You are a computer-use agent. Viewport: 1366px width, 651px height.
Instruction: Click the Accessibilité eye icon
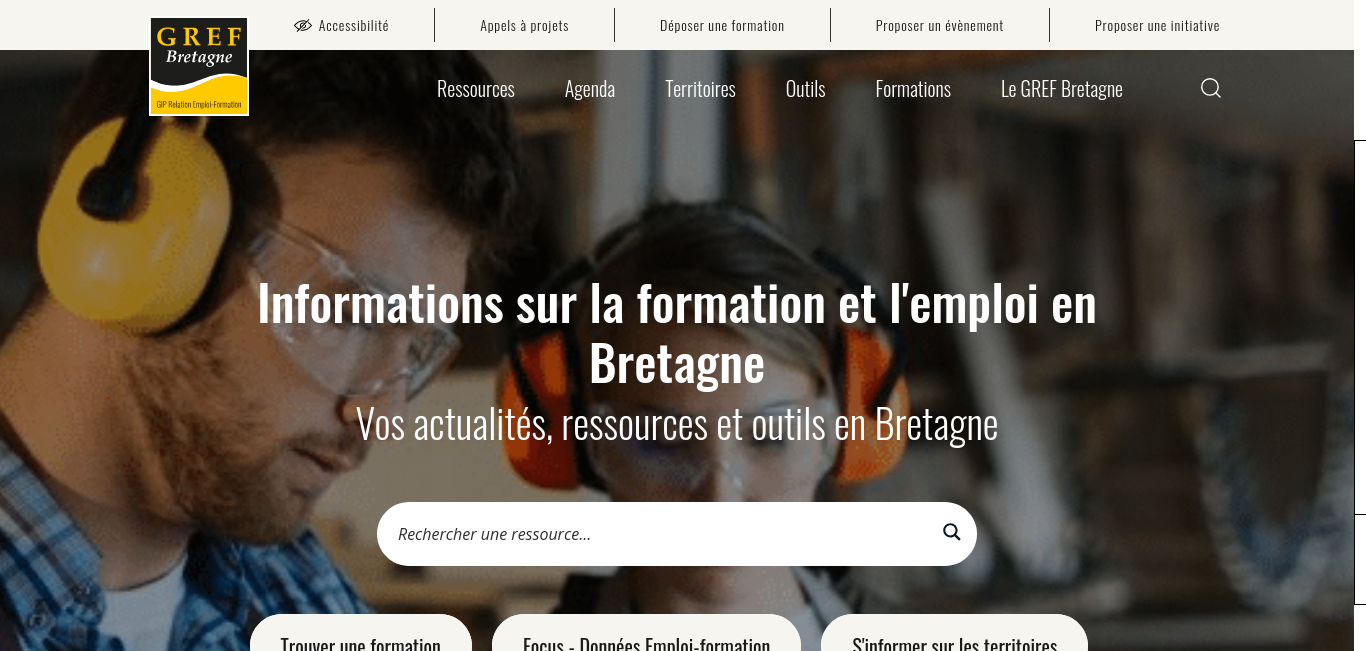(303, 26)
